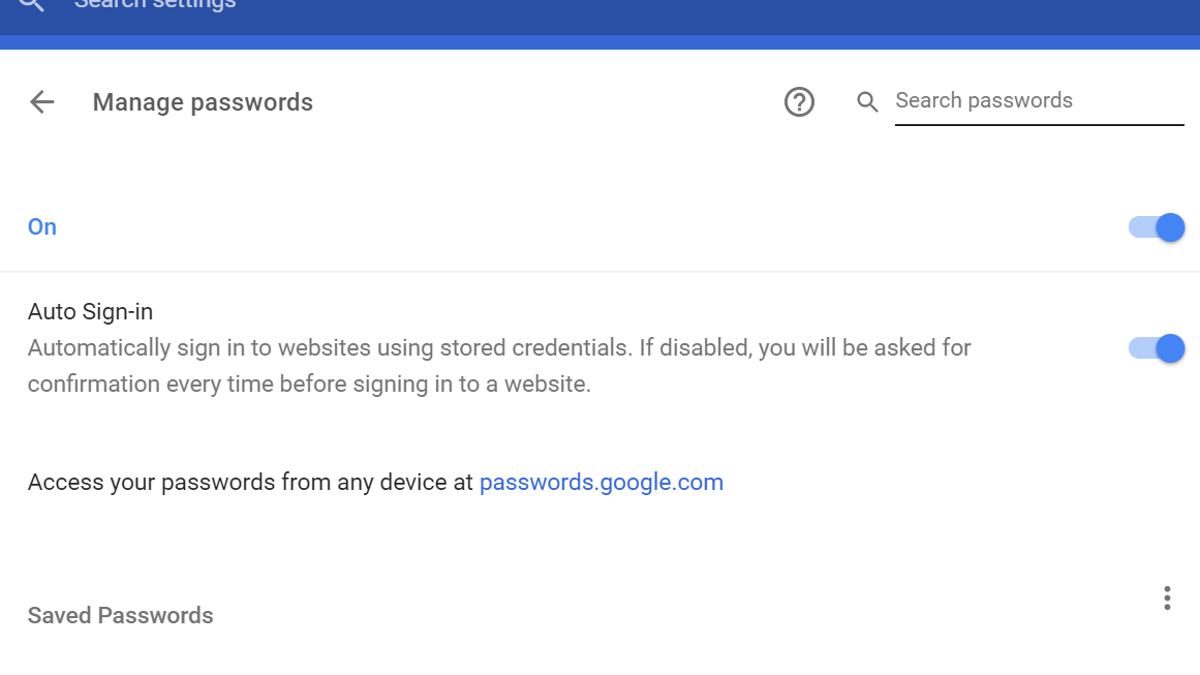
Task: Click the magnifier icon beside Search passwords
Action: 867,102
